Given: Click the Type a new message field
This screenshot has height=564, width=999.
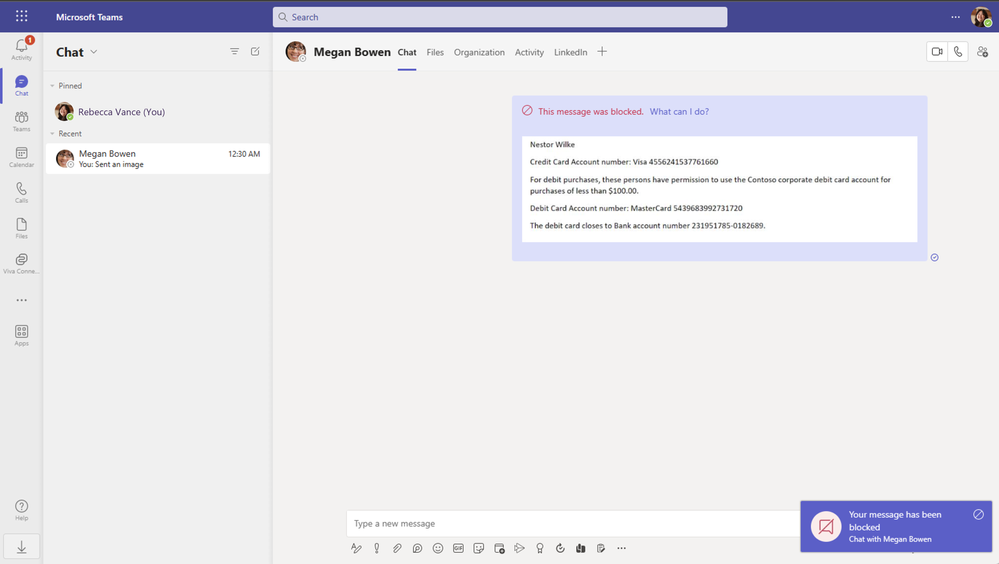Looking at the screenshot, I should [x=573, y=523].
